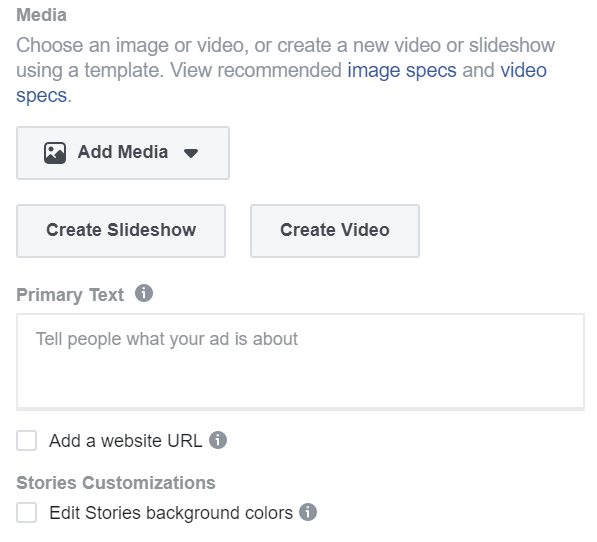The width and height of the screenshot is (597, 542).
Task: Focus the Primary Text input box
Action: point(300,361)
